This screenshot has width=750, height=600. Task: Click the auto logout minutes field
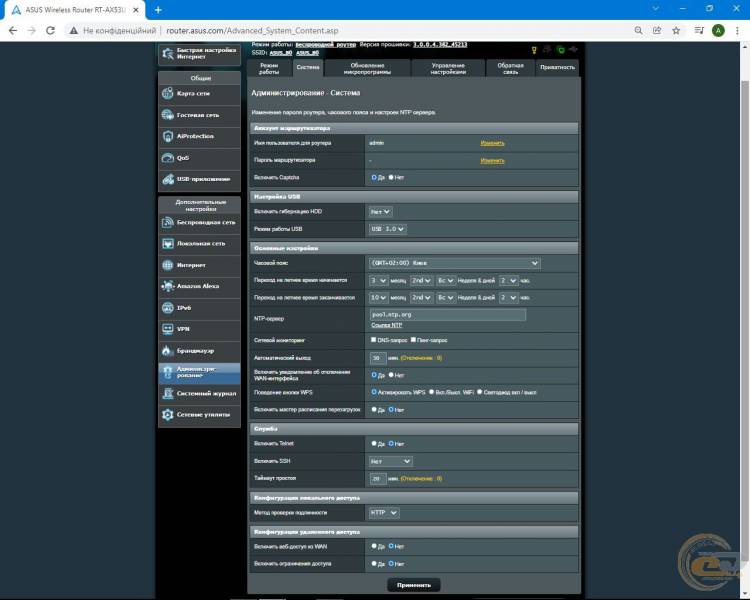(x=377, y=358)
